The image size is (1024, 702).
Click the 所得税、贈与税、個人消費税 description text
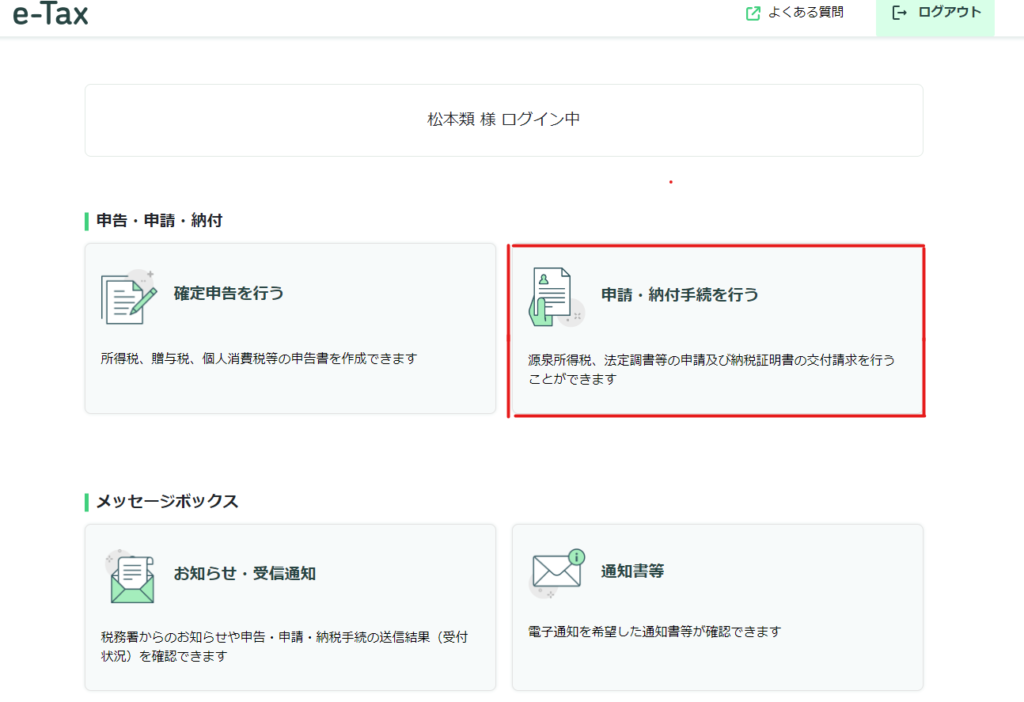pyautogui.click(x=258, y=359)
